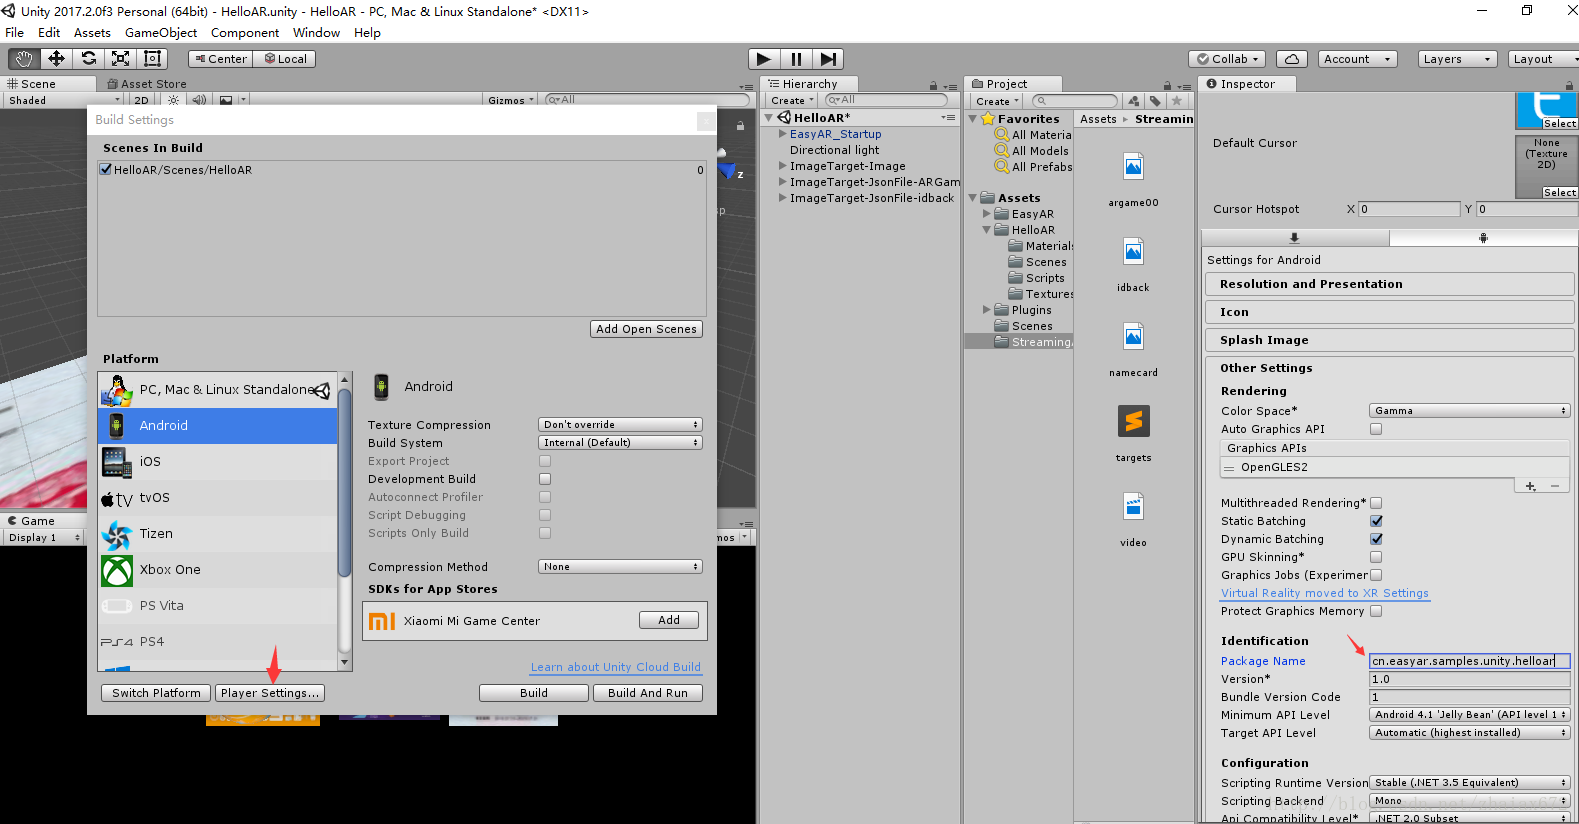Open the GameObject menu
Viewport: 1579px width, 824px height.
click(161, 33)
